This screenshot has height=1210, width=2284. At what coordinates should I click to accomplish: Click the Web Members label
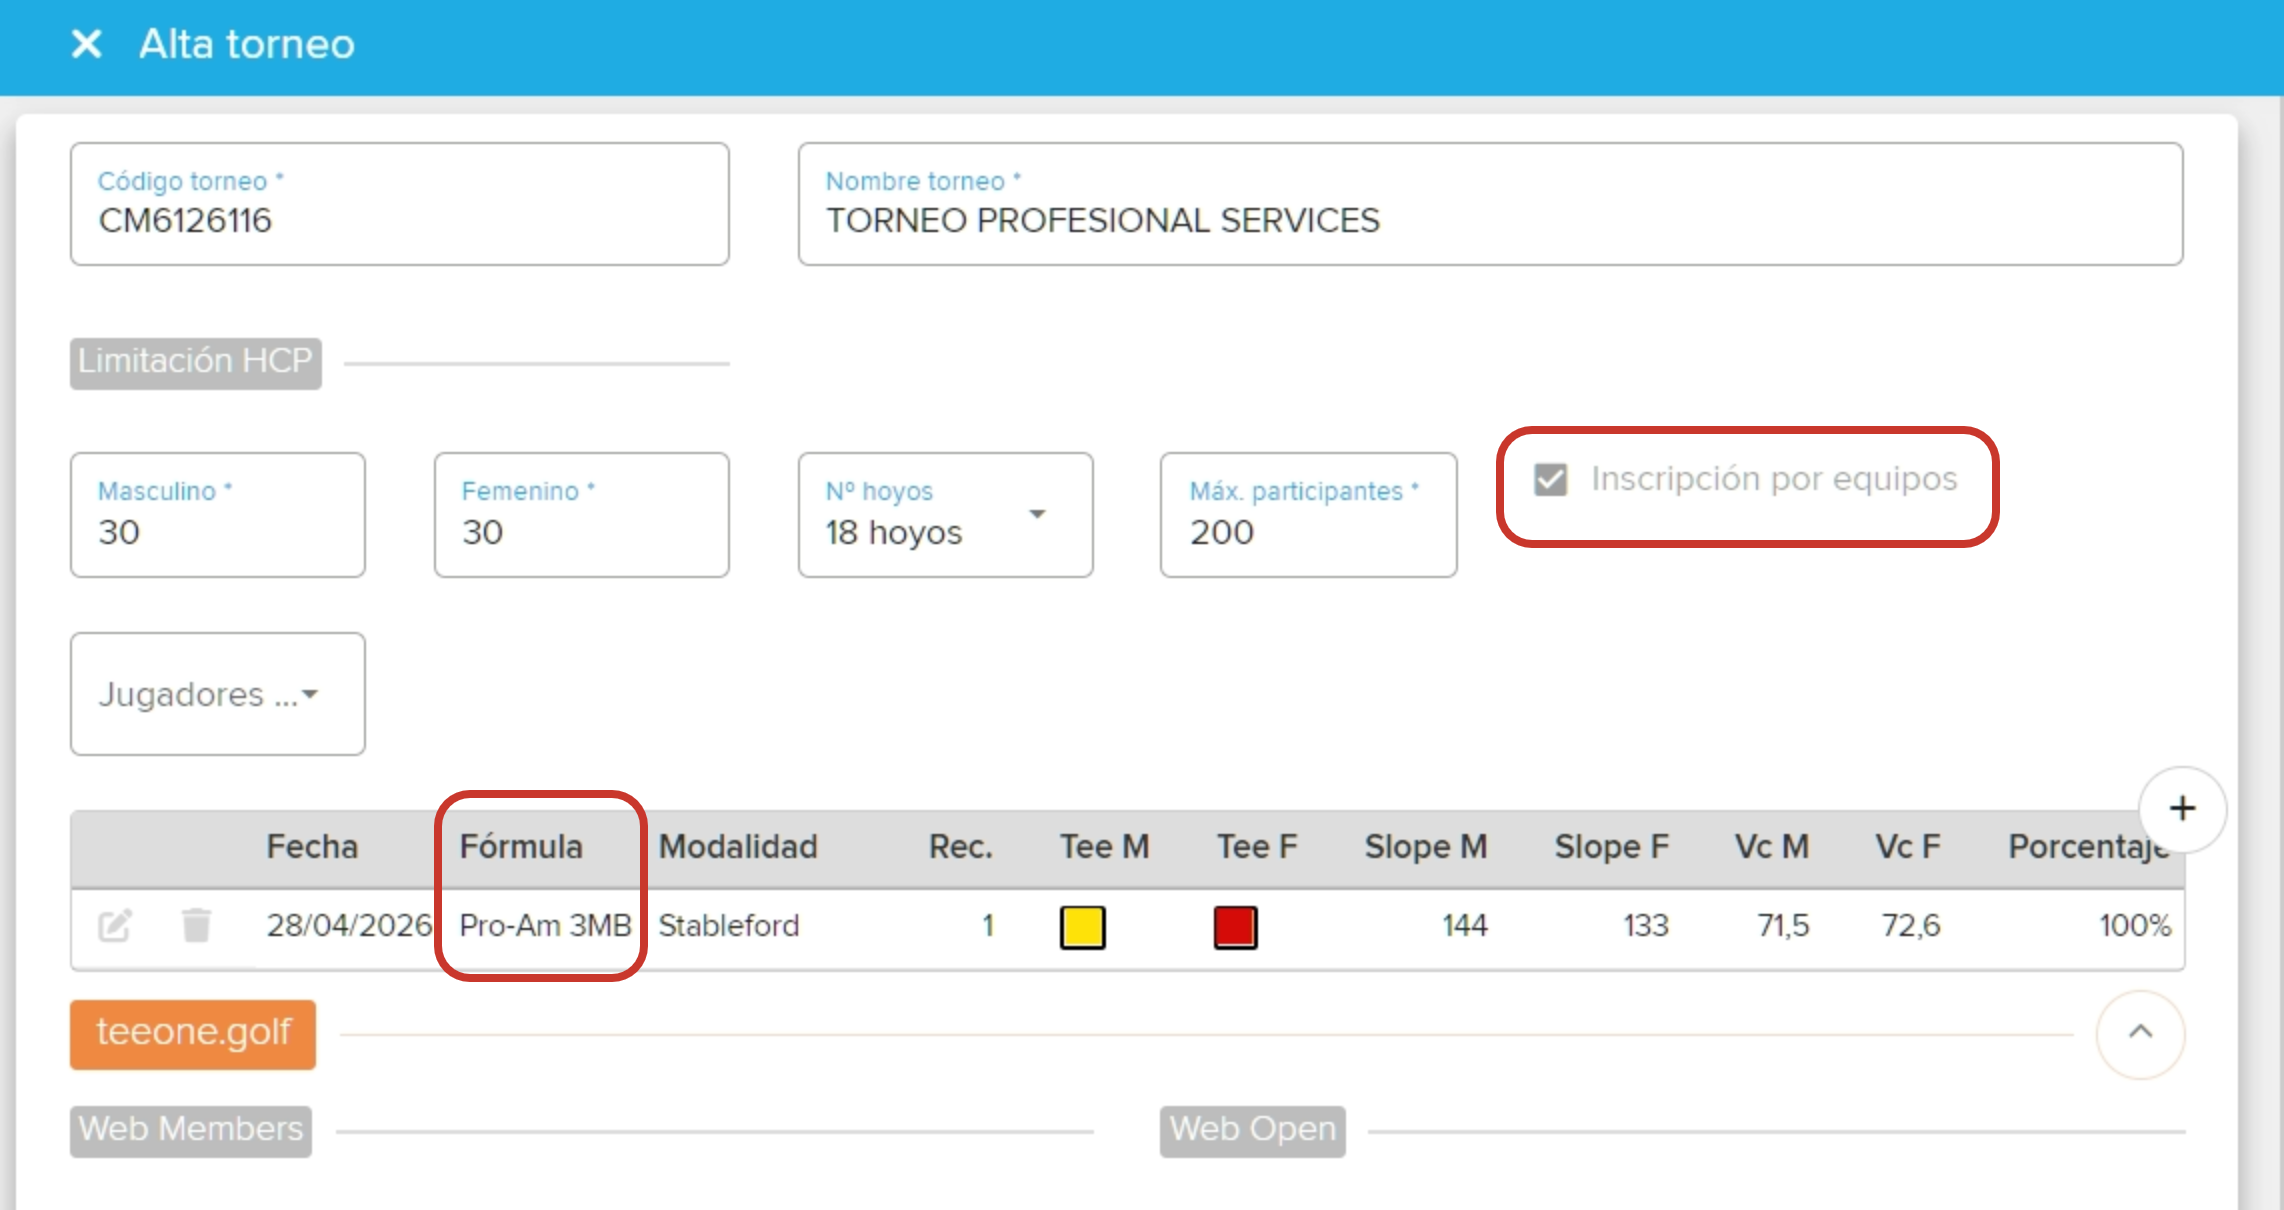click(191, 1130)
